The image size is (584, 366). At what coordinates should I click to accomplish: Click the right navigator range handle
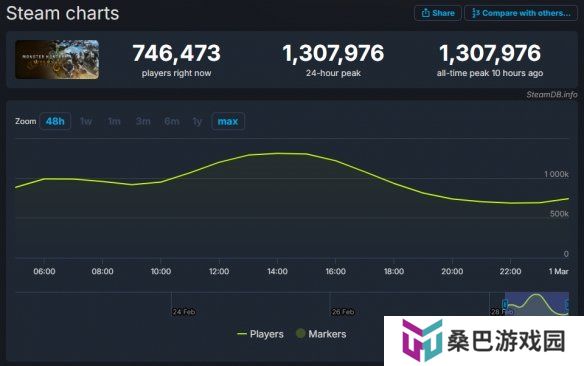pyautogui.click(x=567, y=304)
